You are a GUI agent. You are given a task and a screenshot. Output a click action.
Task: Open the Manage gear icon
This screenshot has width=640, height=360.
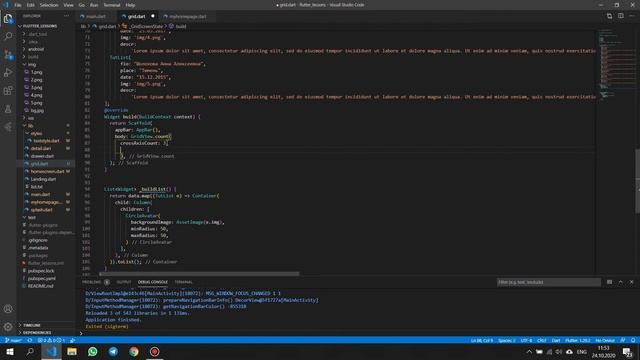(8, 327)
